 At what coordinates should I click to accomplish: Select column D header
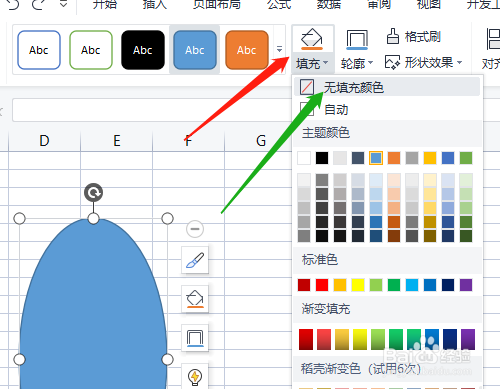point(44,141)
